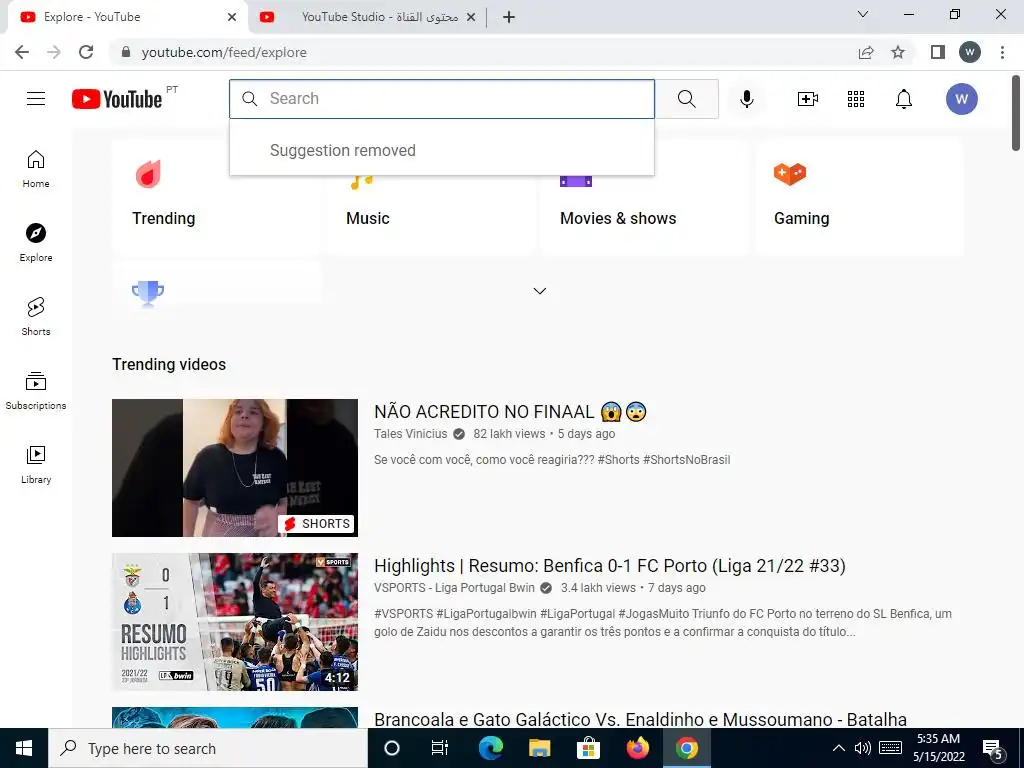
Task: Open the Windows Start menu
Action: (x=24, y=748)
